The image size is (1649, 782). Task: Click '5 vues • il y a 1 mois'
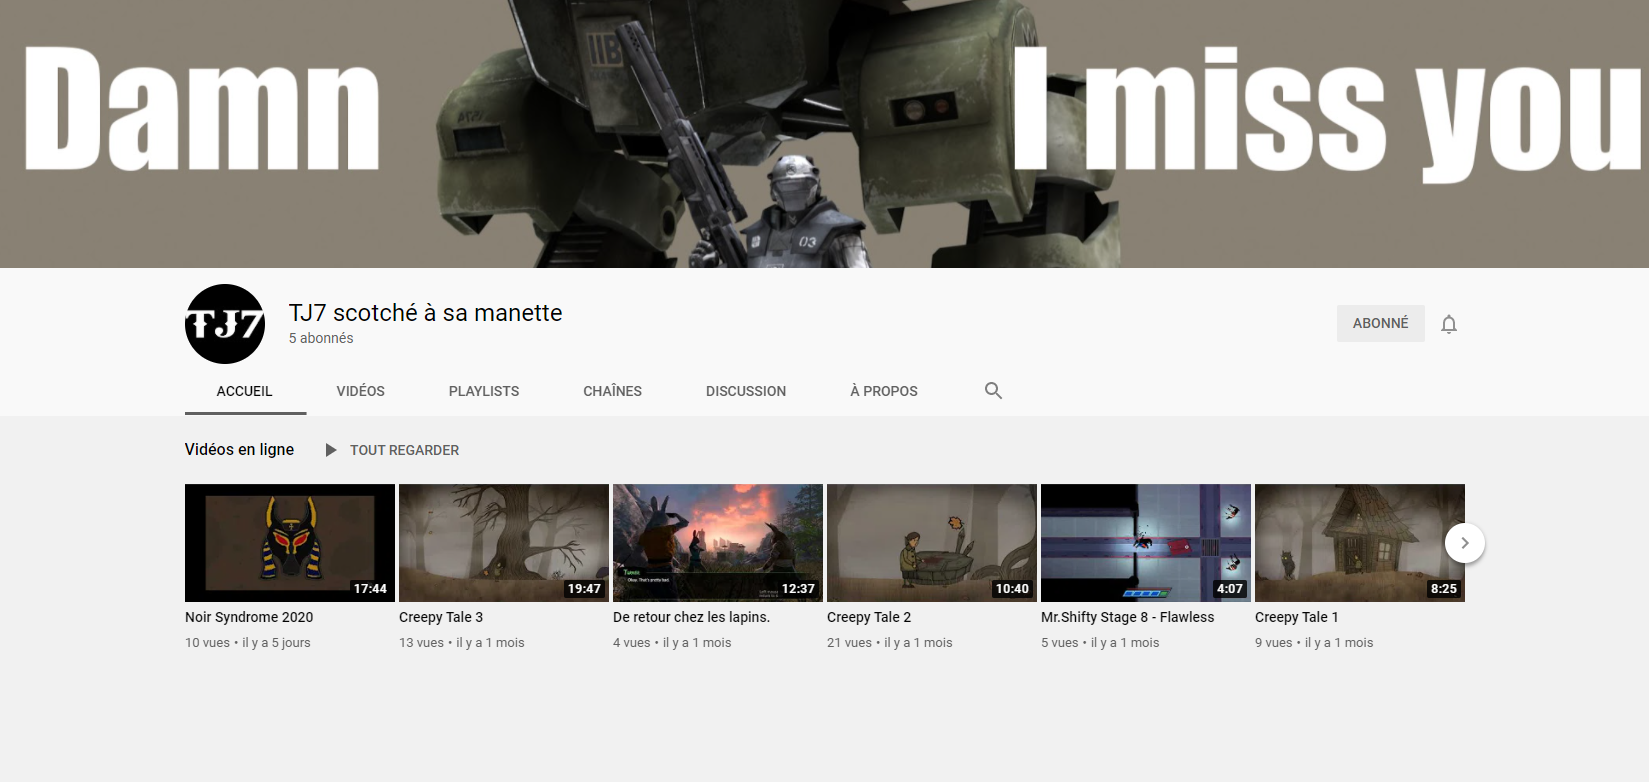1100,643
